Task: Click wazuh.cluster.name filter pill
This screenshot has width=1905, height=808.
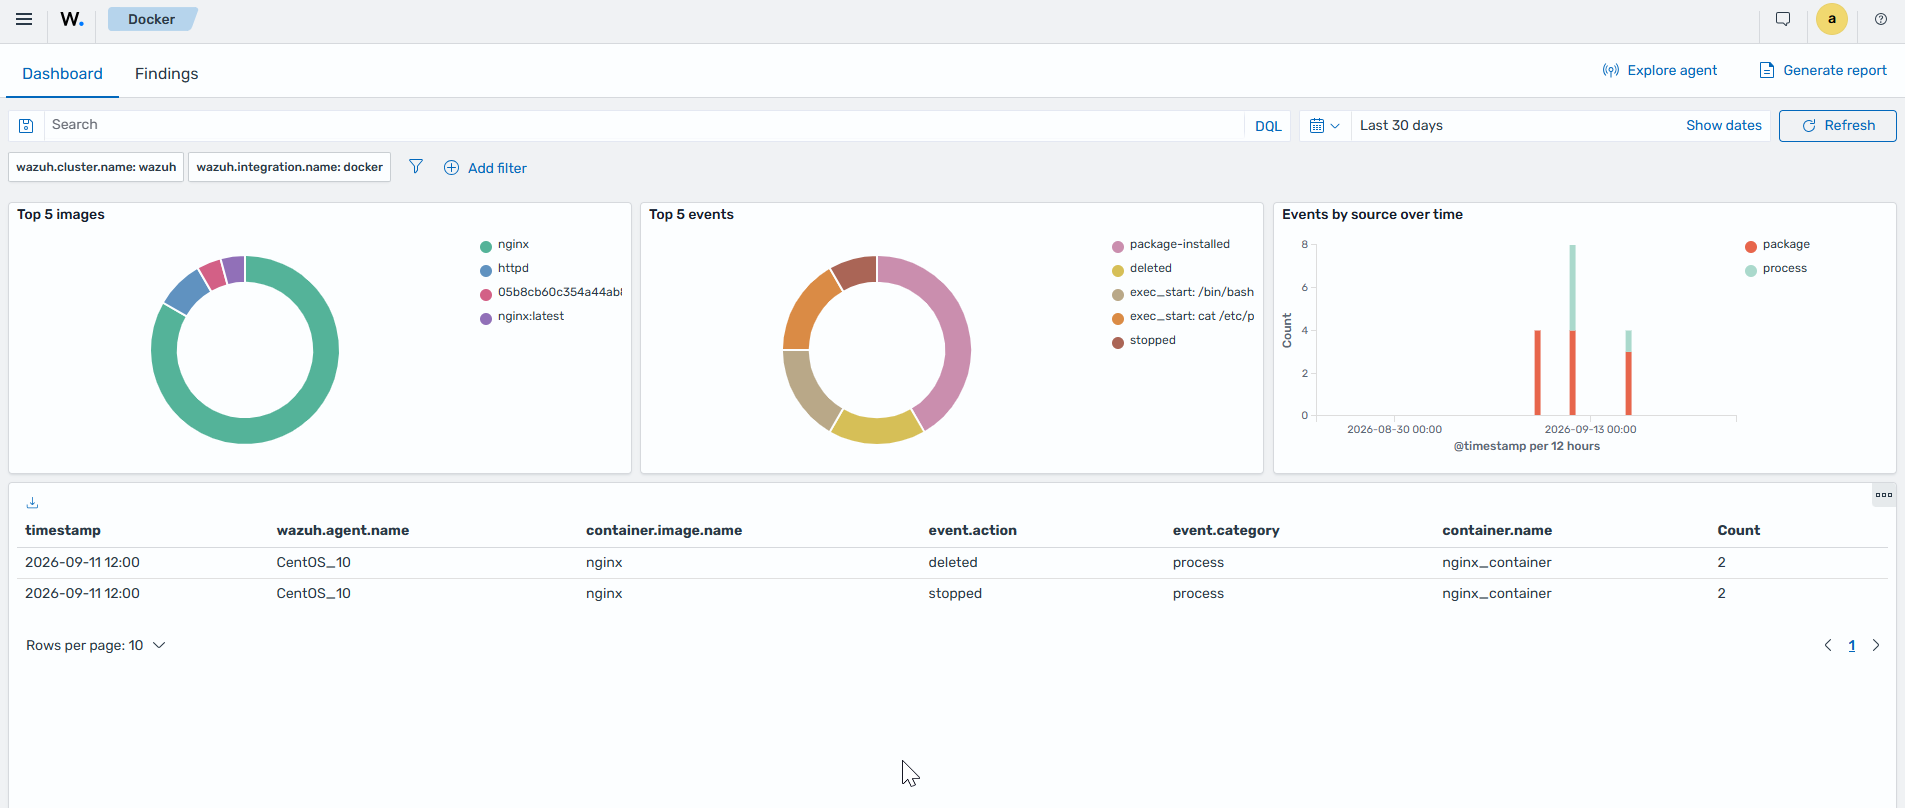Action: click(x=96, y=167)
